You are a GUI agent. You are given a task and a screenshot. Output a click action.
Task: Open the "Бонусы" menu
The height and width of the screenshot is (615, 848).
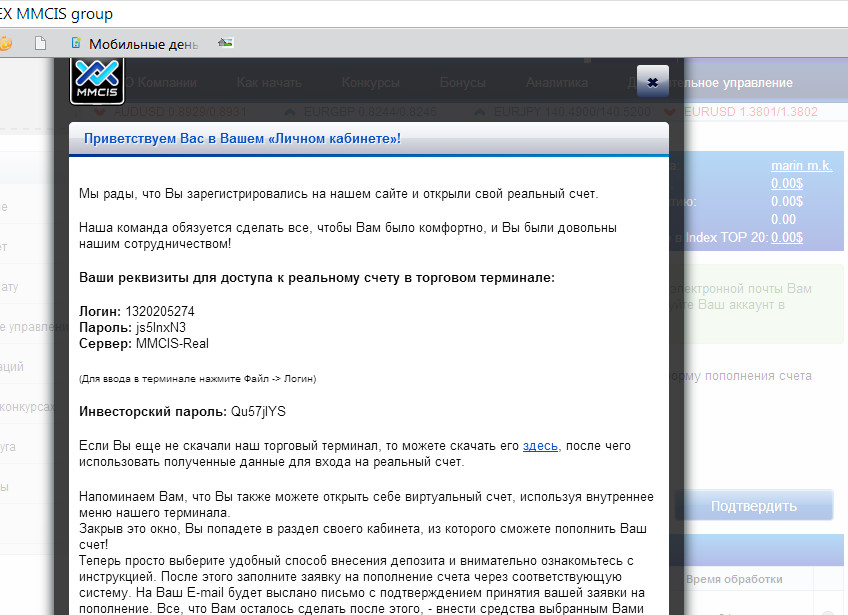pyautogui.click(x=462, y=83)
